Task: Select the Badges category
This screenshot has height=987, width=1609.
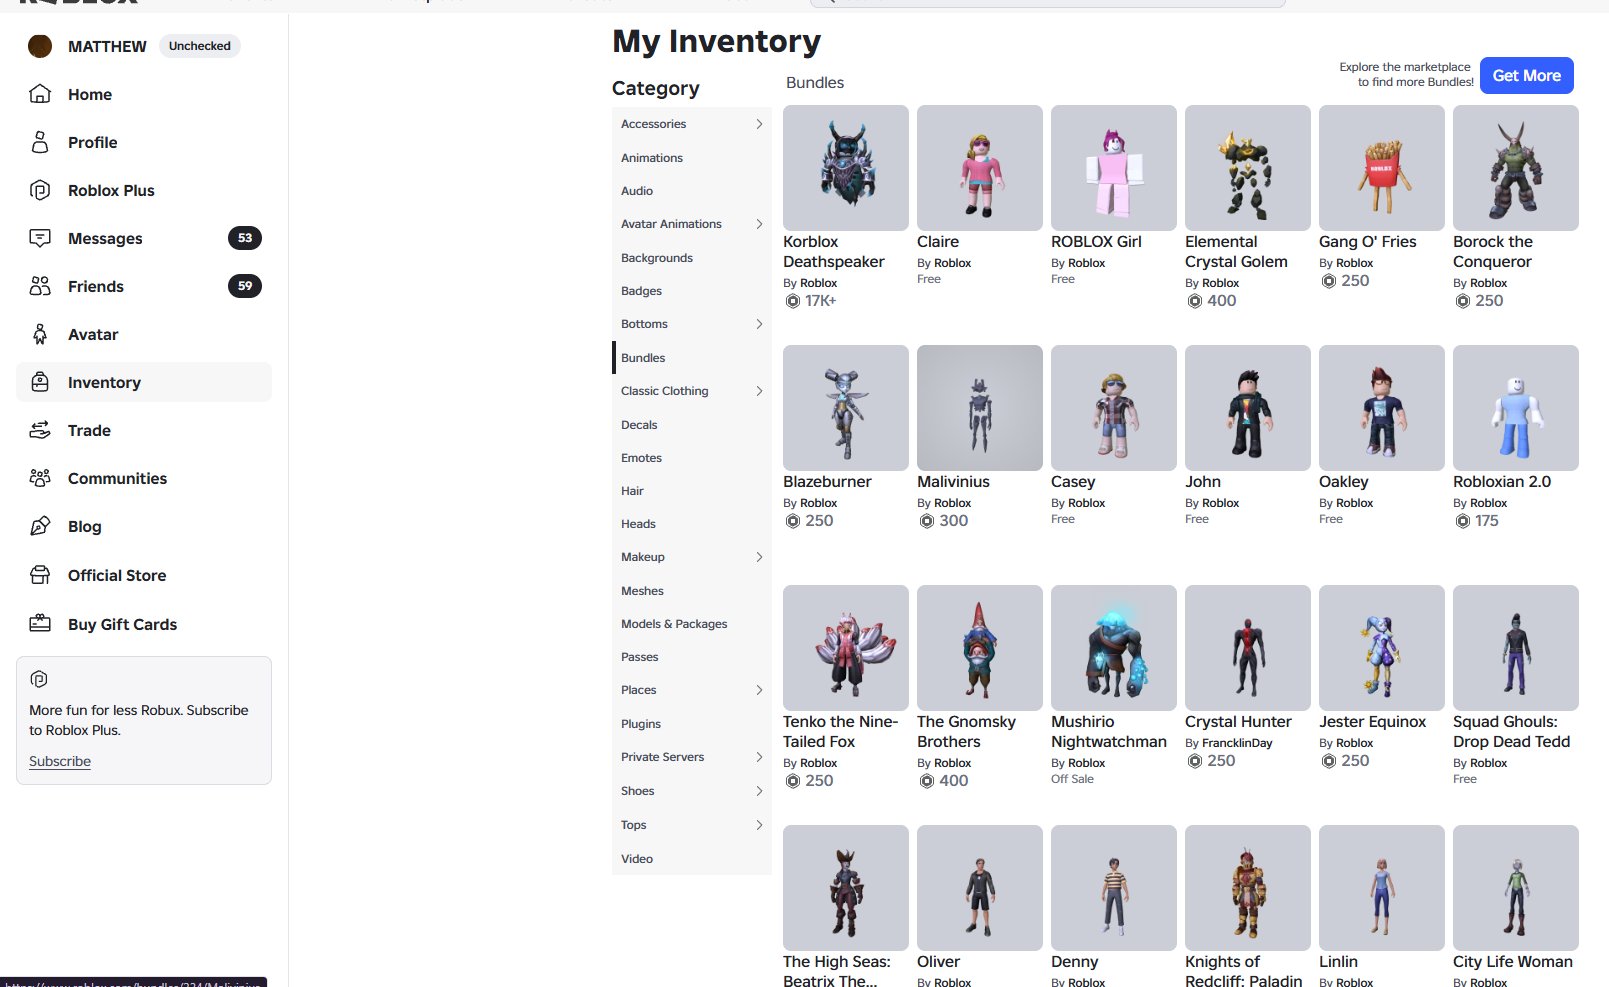Action: coord(691,291)
